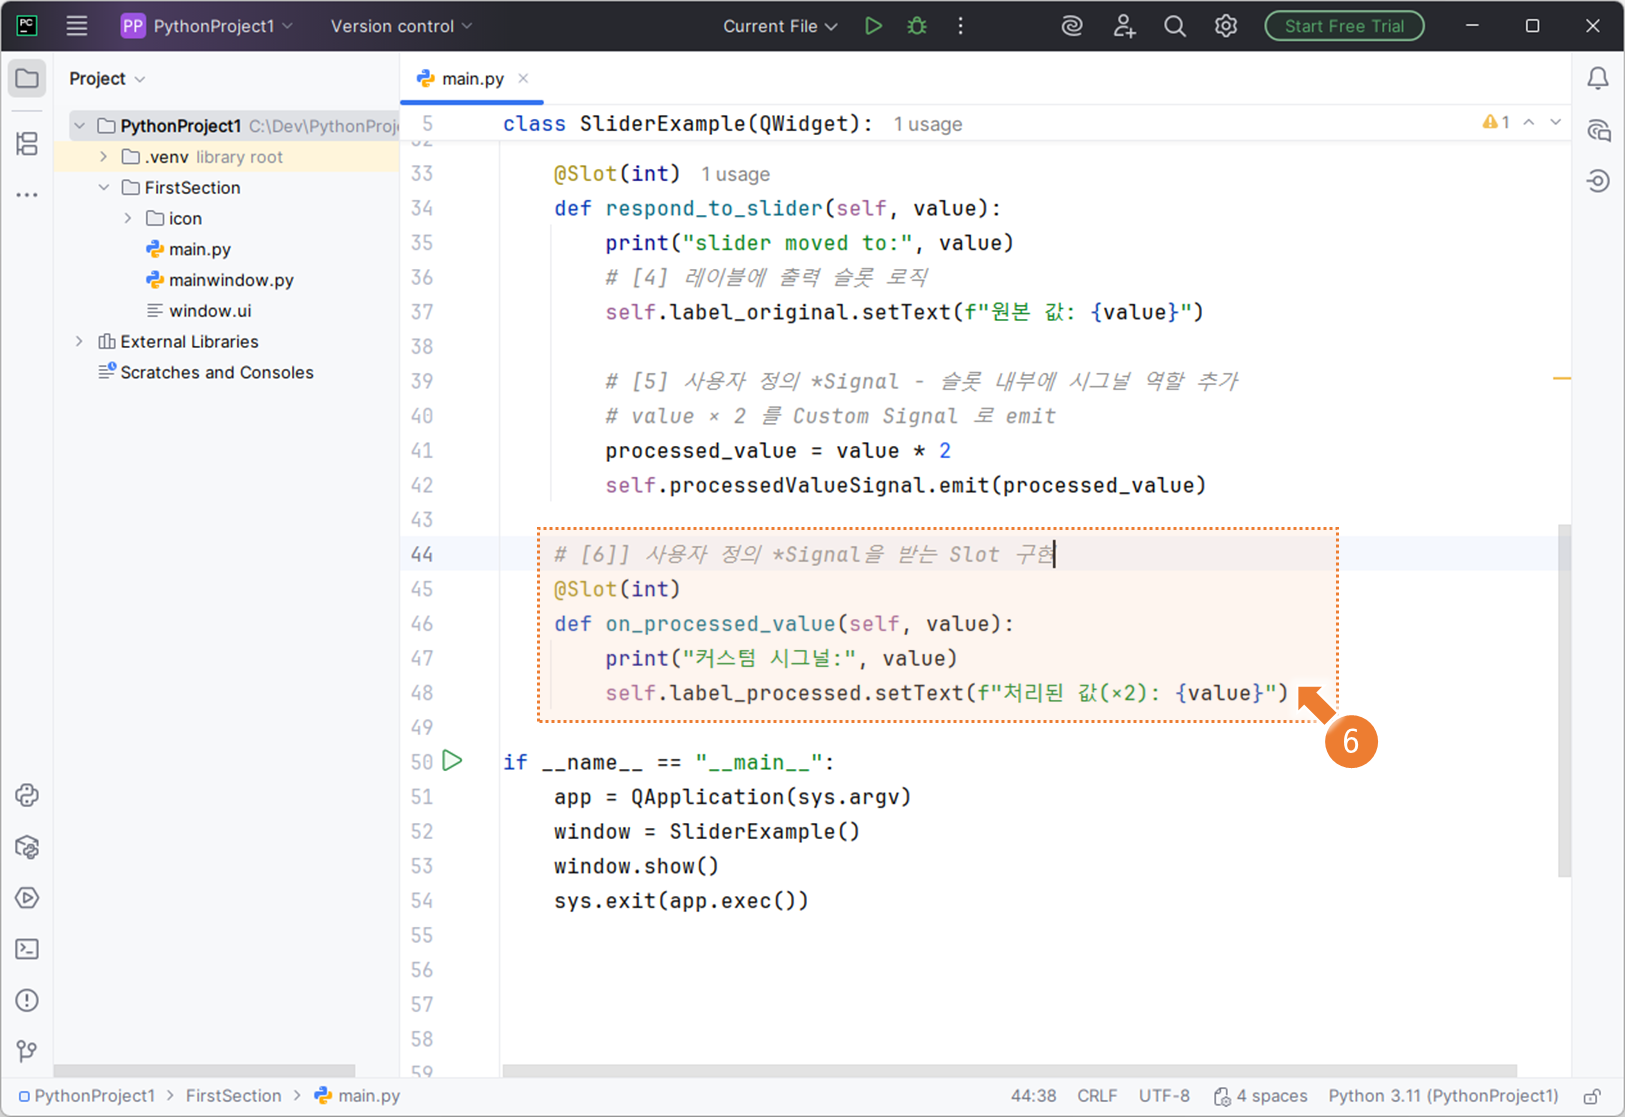
Task: Open the Current File run configuration dropdown
Action: (x=780, y=26)
